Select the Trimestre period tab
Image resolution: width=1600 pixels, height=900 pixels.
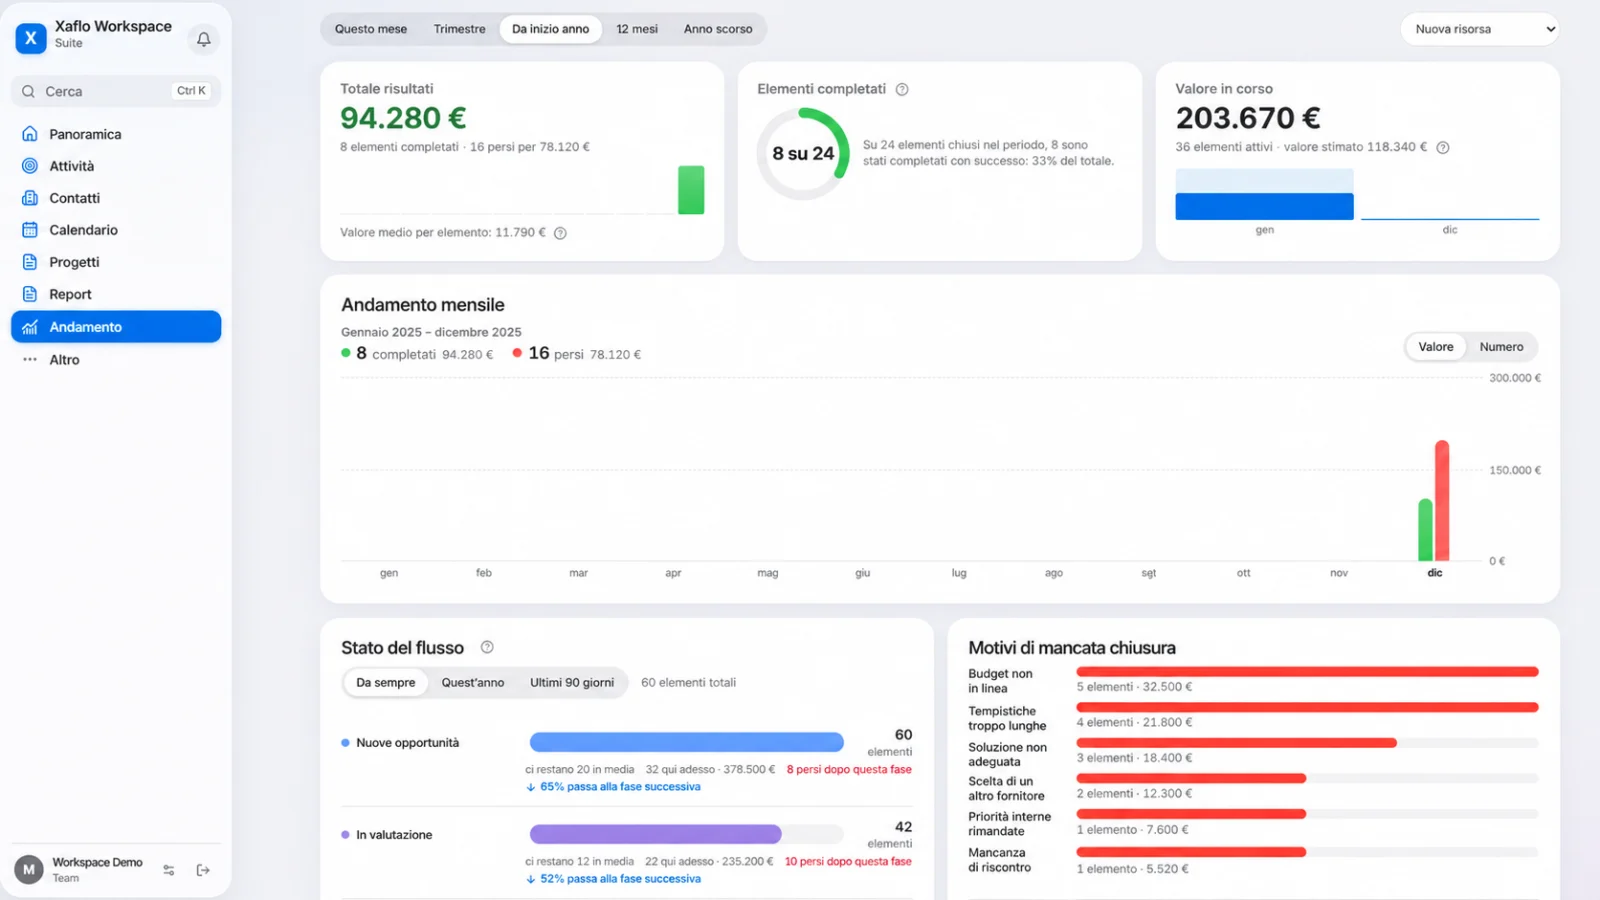pyautogui.click(x=459, y=29)
